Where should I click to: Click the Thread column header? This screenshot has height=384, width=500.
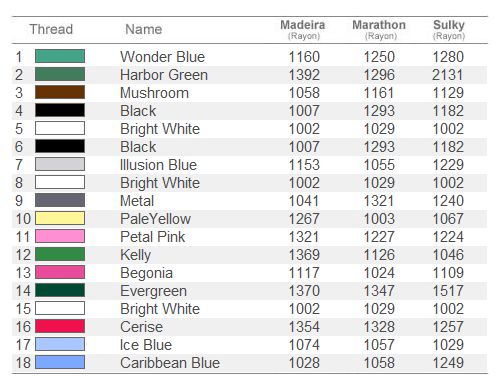pyautogui.click(x=51, y=29)
